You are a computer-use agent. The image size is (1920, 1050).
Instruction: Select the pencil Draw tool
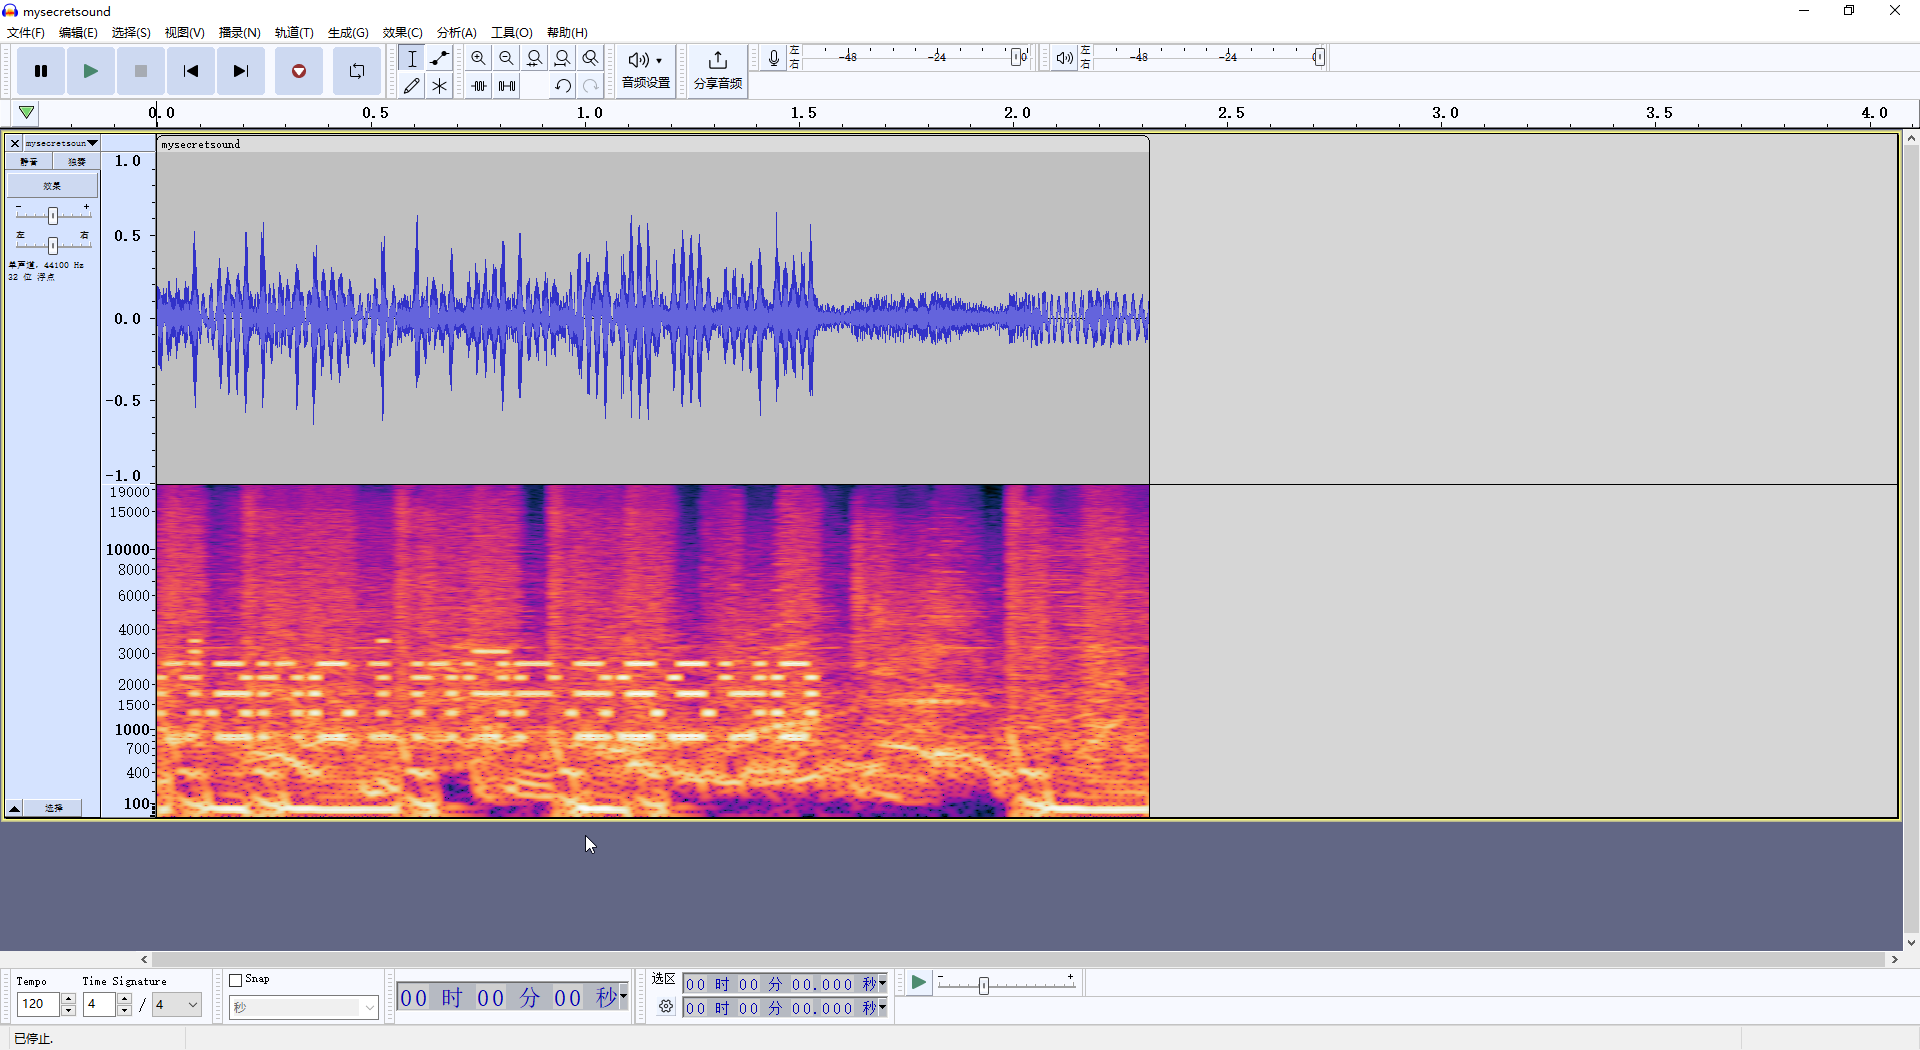coord(412,86)
